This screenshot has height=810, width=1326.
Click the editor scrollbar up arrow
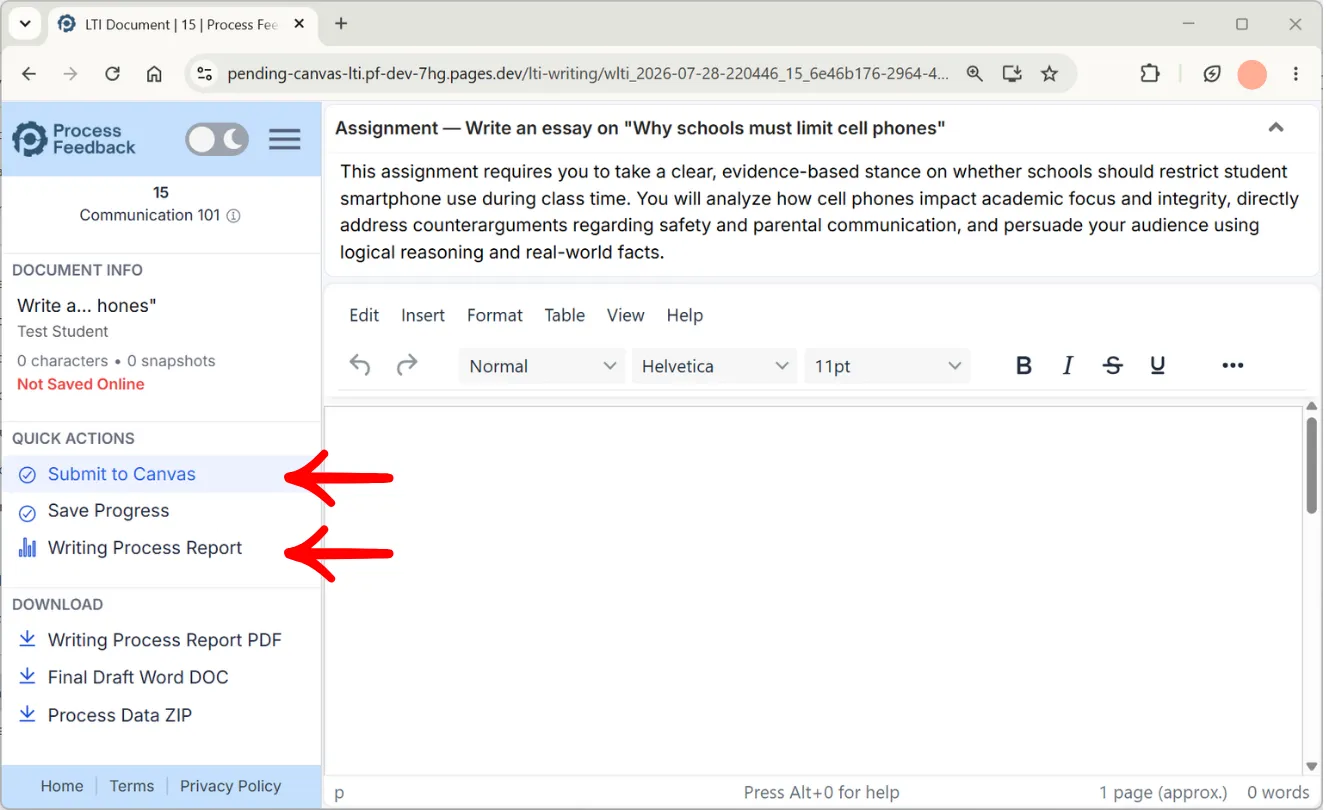pyautogui.click(x=1311, y=406)
